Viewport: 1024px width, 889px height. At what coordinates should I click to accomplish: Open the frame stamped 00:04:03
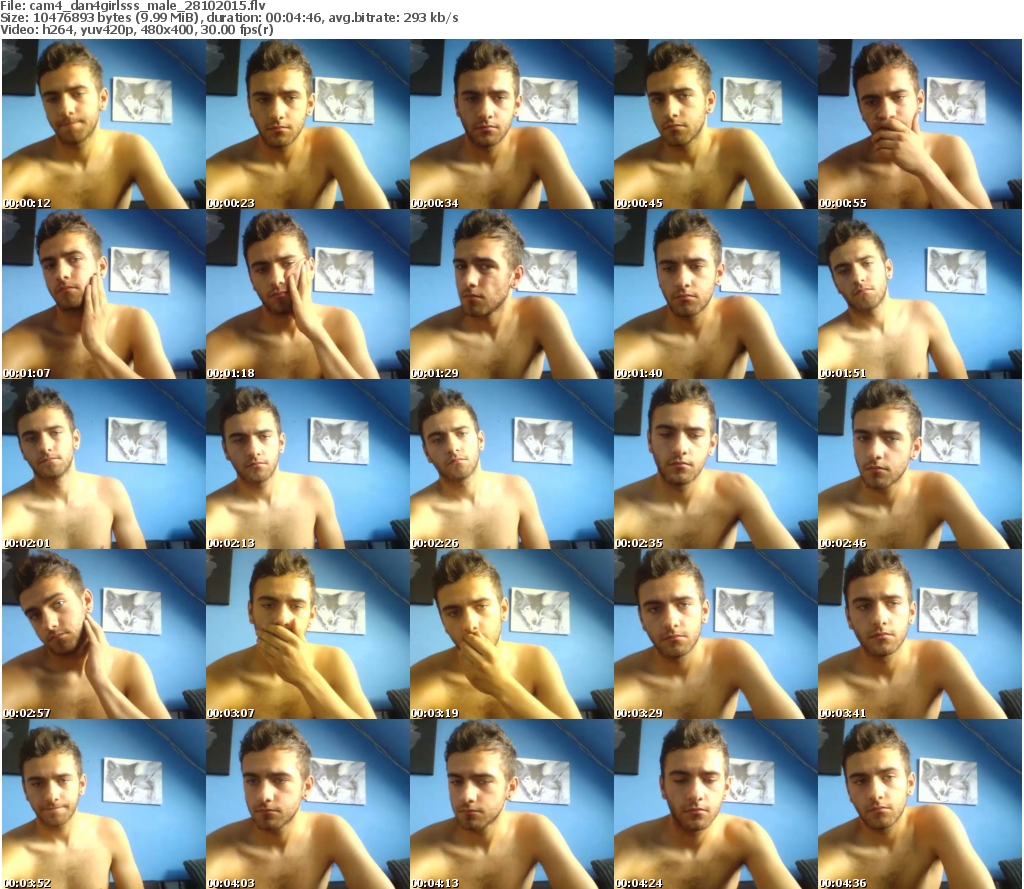(308, 804)
